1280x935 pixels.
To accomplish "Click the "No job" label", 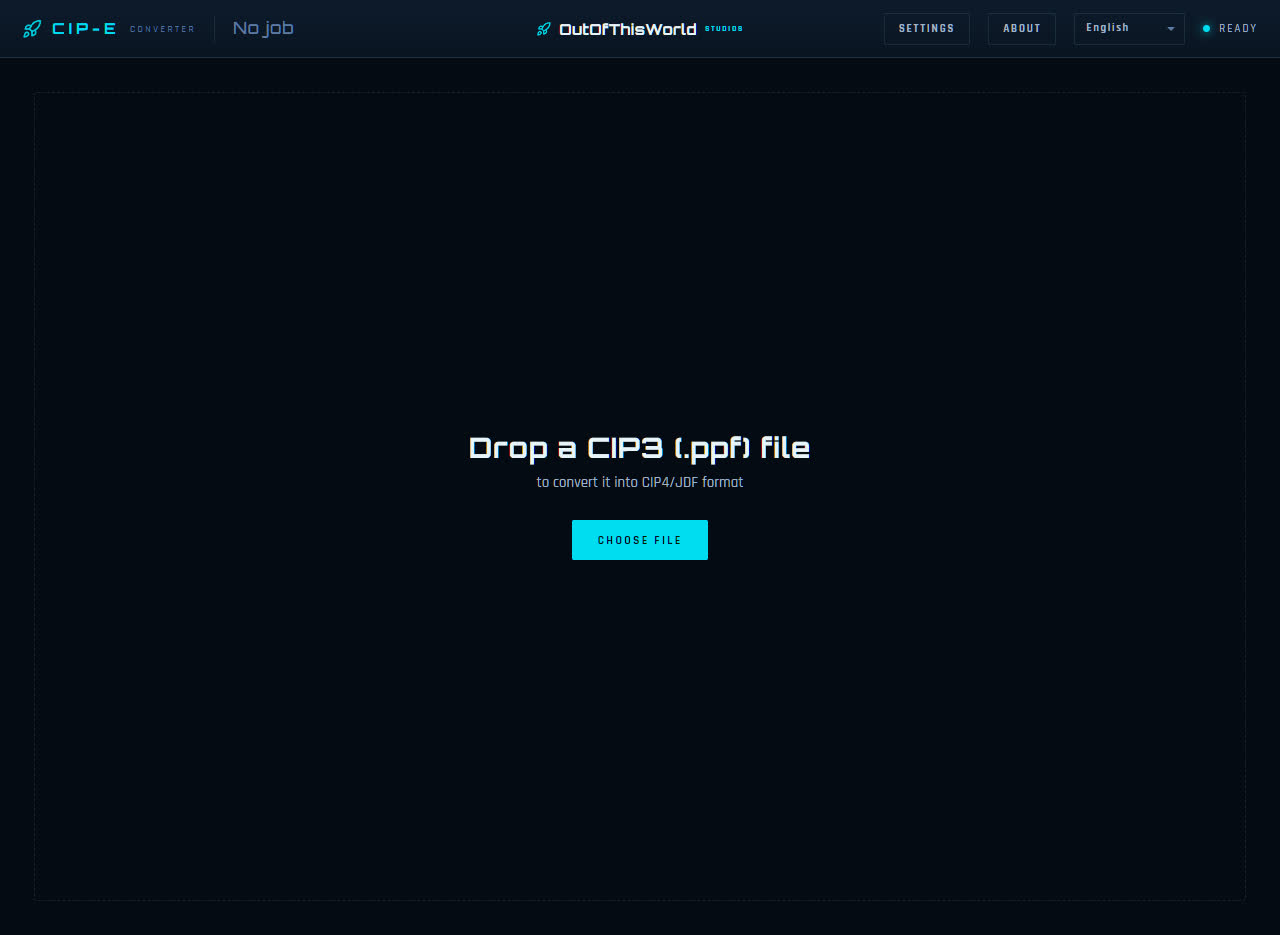I will tap(263, 28).
